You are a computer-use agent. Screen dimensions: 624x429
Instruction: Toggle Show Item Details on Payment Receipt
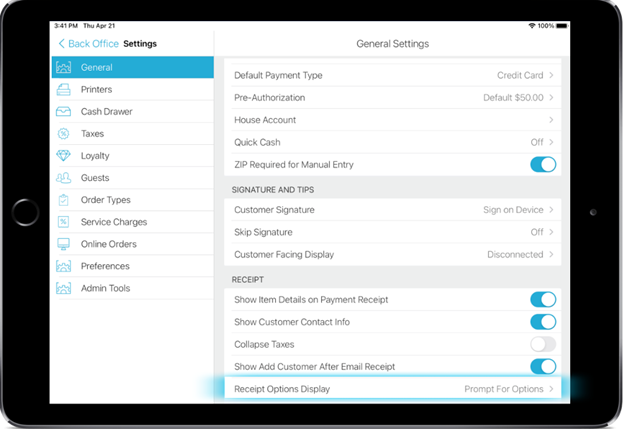[542, 299]
